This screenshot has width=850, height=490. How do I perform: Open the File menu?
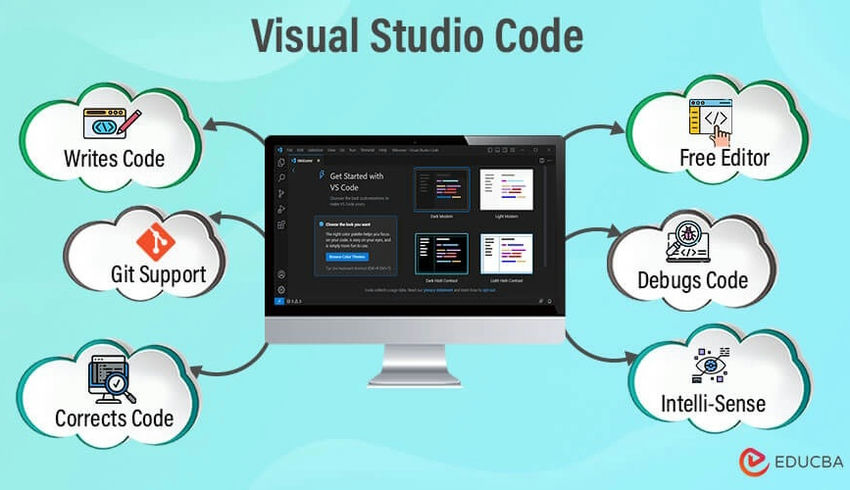289,150
